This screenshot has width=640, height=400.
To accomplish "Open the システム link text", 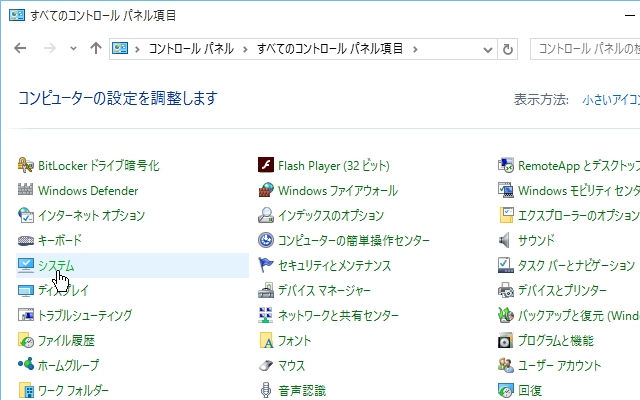I will click(x=56, y=266).
